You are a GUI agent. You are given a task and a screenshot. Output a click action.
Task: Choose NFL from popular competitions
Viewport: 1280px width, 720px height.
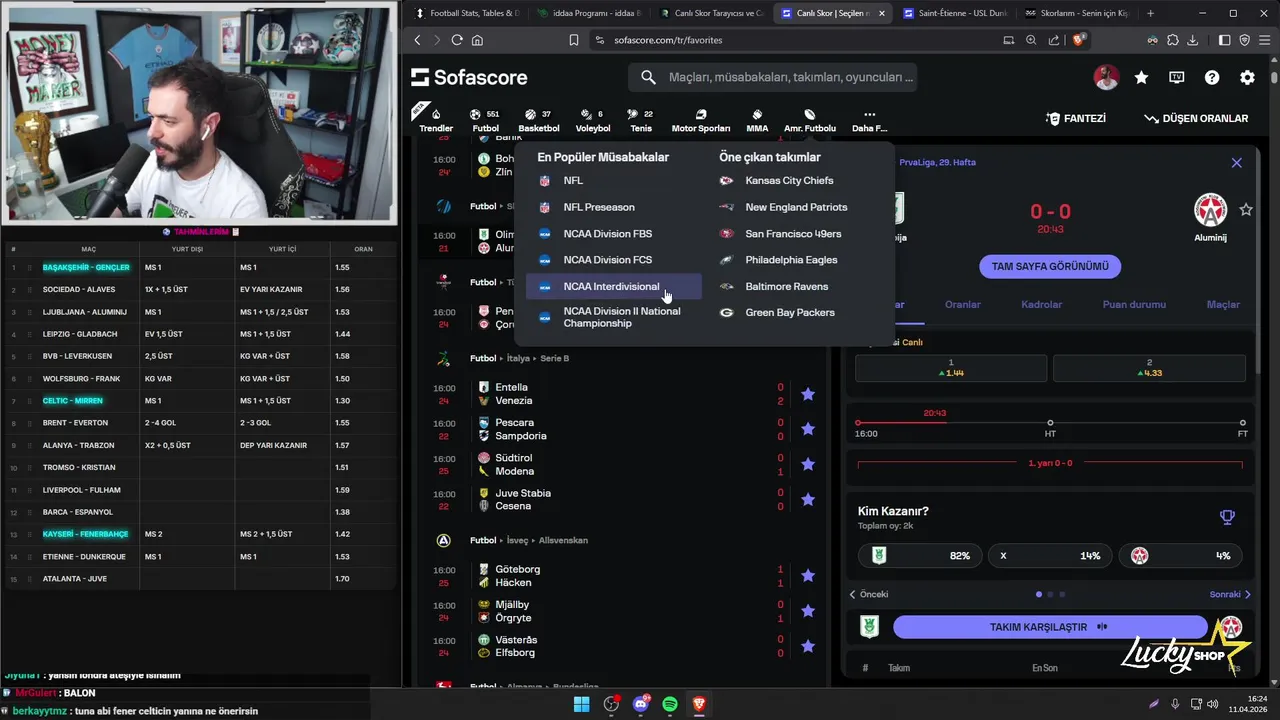coord(614,181)
